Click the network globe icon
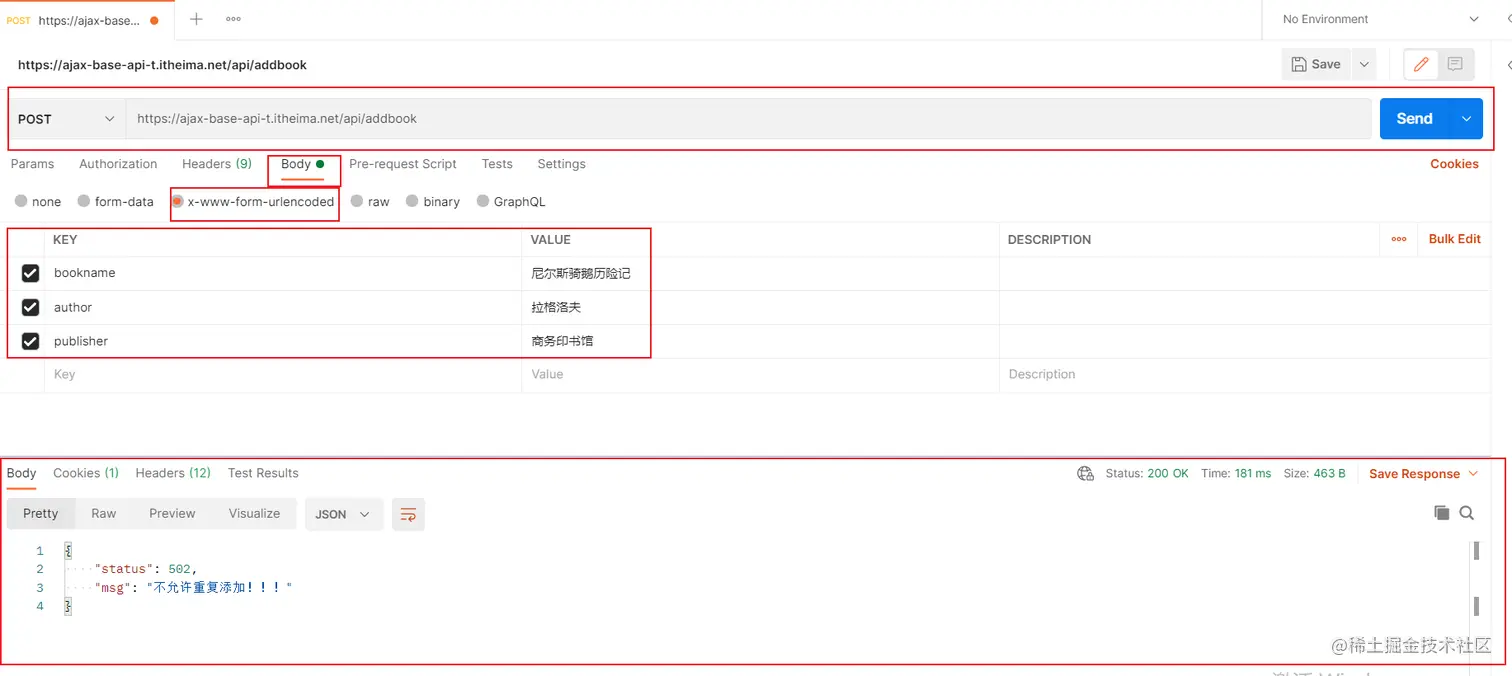The image size is (1512, 676). pos(1085,474)
